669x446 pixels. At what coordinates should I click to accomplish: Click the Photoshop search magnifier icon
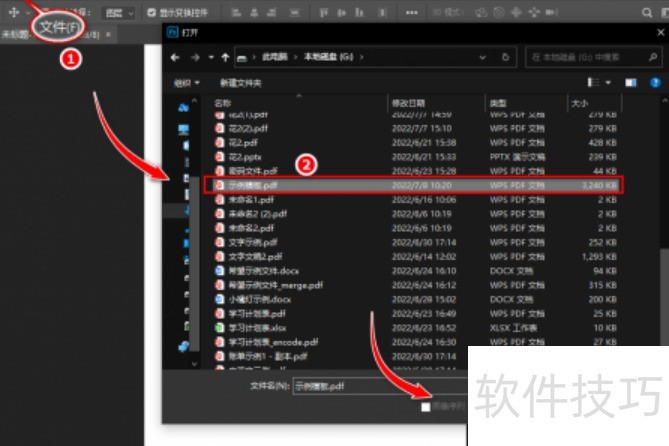coord(647,13)
